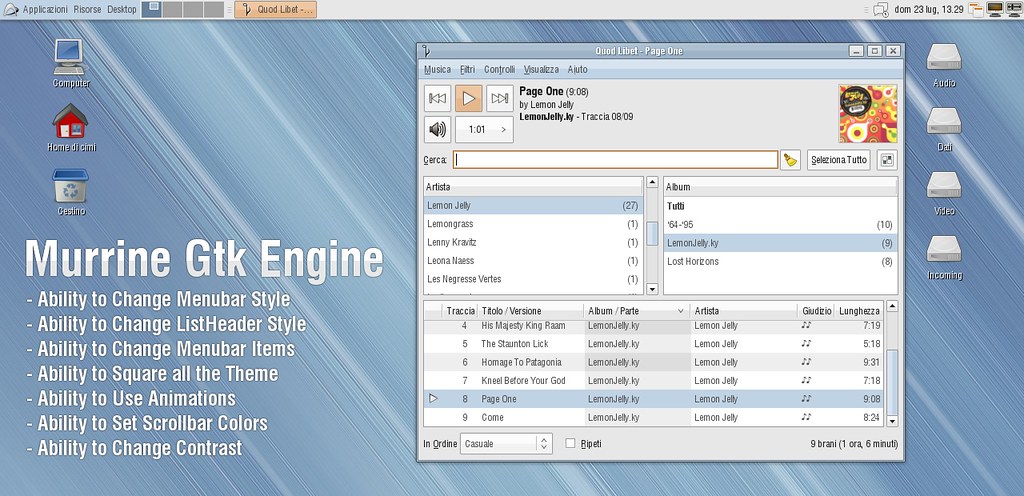Clear the search with the broom icon
Image resolution: width=1024 pixels, height=496 pixels.
[791, 160]
